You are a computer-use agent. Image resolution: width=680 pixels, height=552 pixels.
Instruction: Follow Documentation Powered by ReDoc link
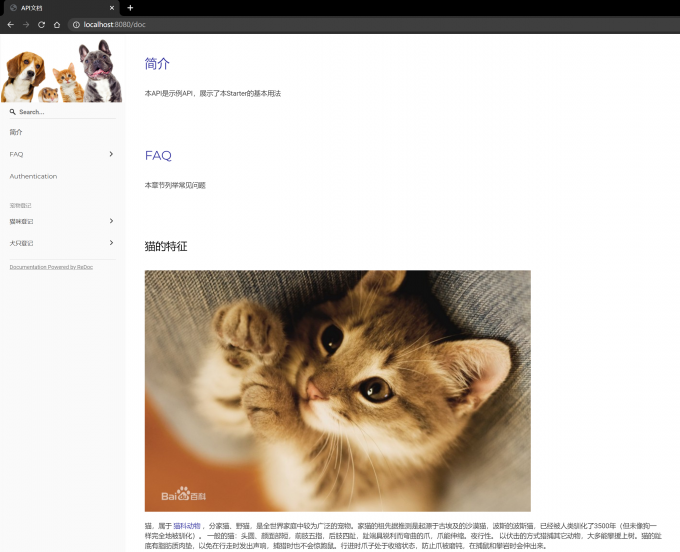51,267
